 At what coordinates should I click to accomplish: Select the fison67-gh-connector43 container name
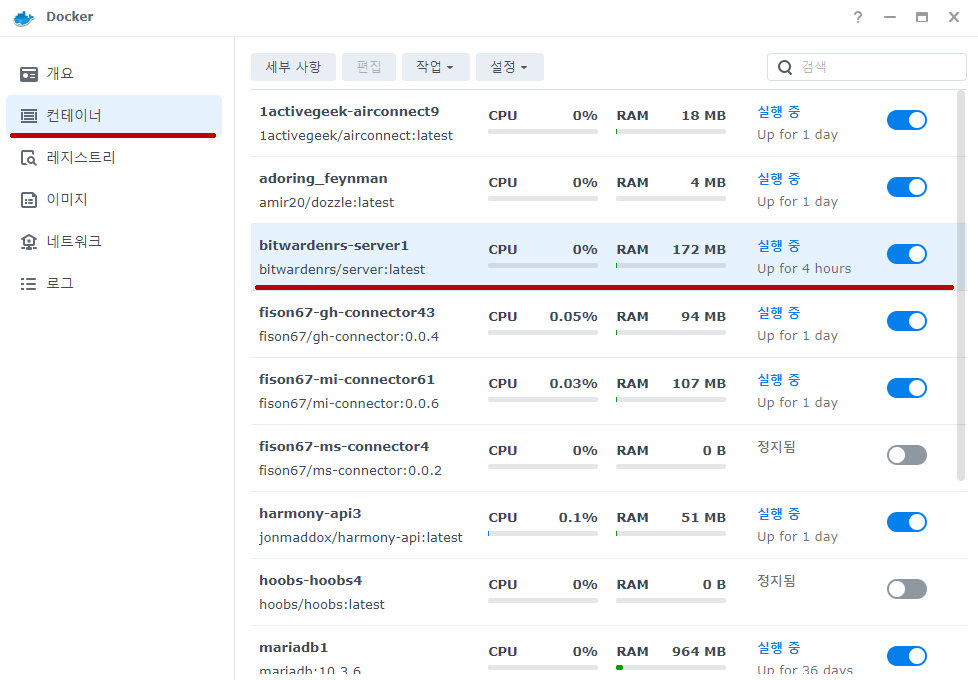pos(347,313)
